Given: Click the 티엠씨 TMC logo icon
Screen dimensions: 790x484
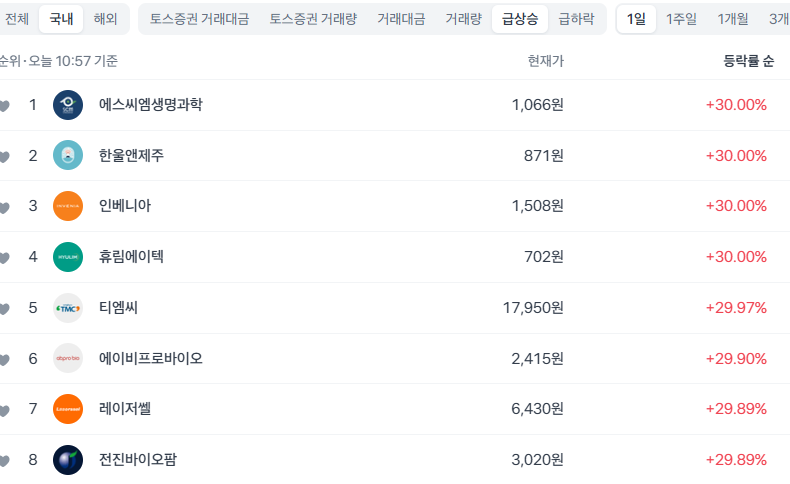Looking at the screenshot, I should pos(68,308).
